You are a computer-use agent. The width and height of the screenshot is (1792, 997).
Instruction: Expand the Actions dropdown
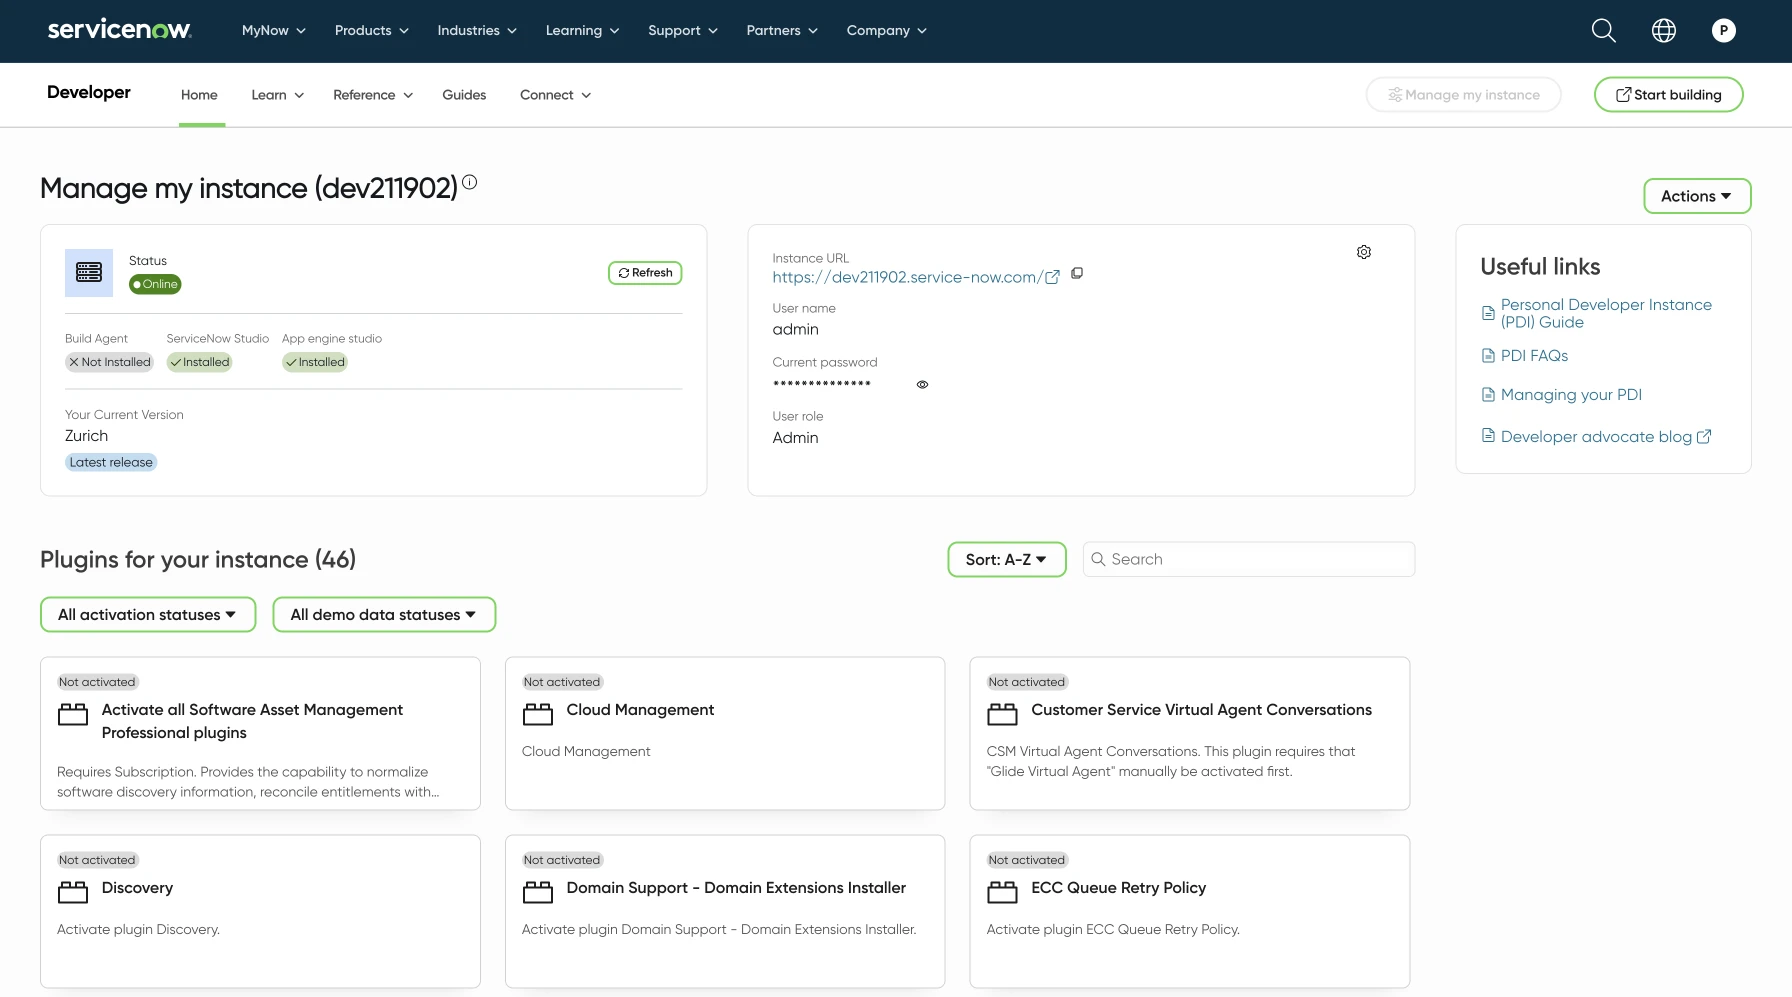tap(1696, 196)
